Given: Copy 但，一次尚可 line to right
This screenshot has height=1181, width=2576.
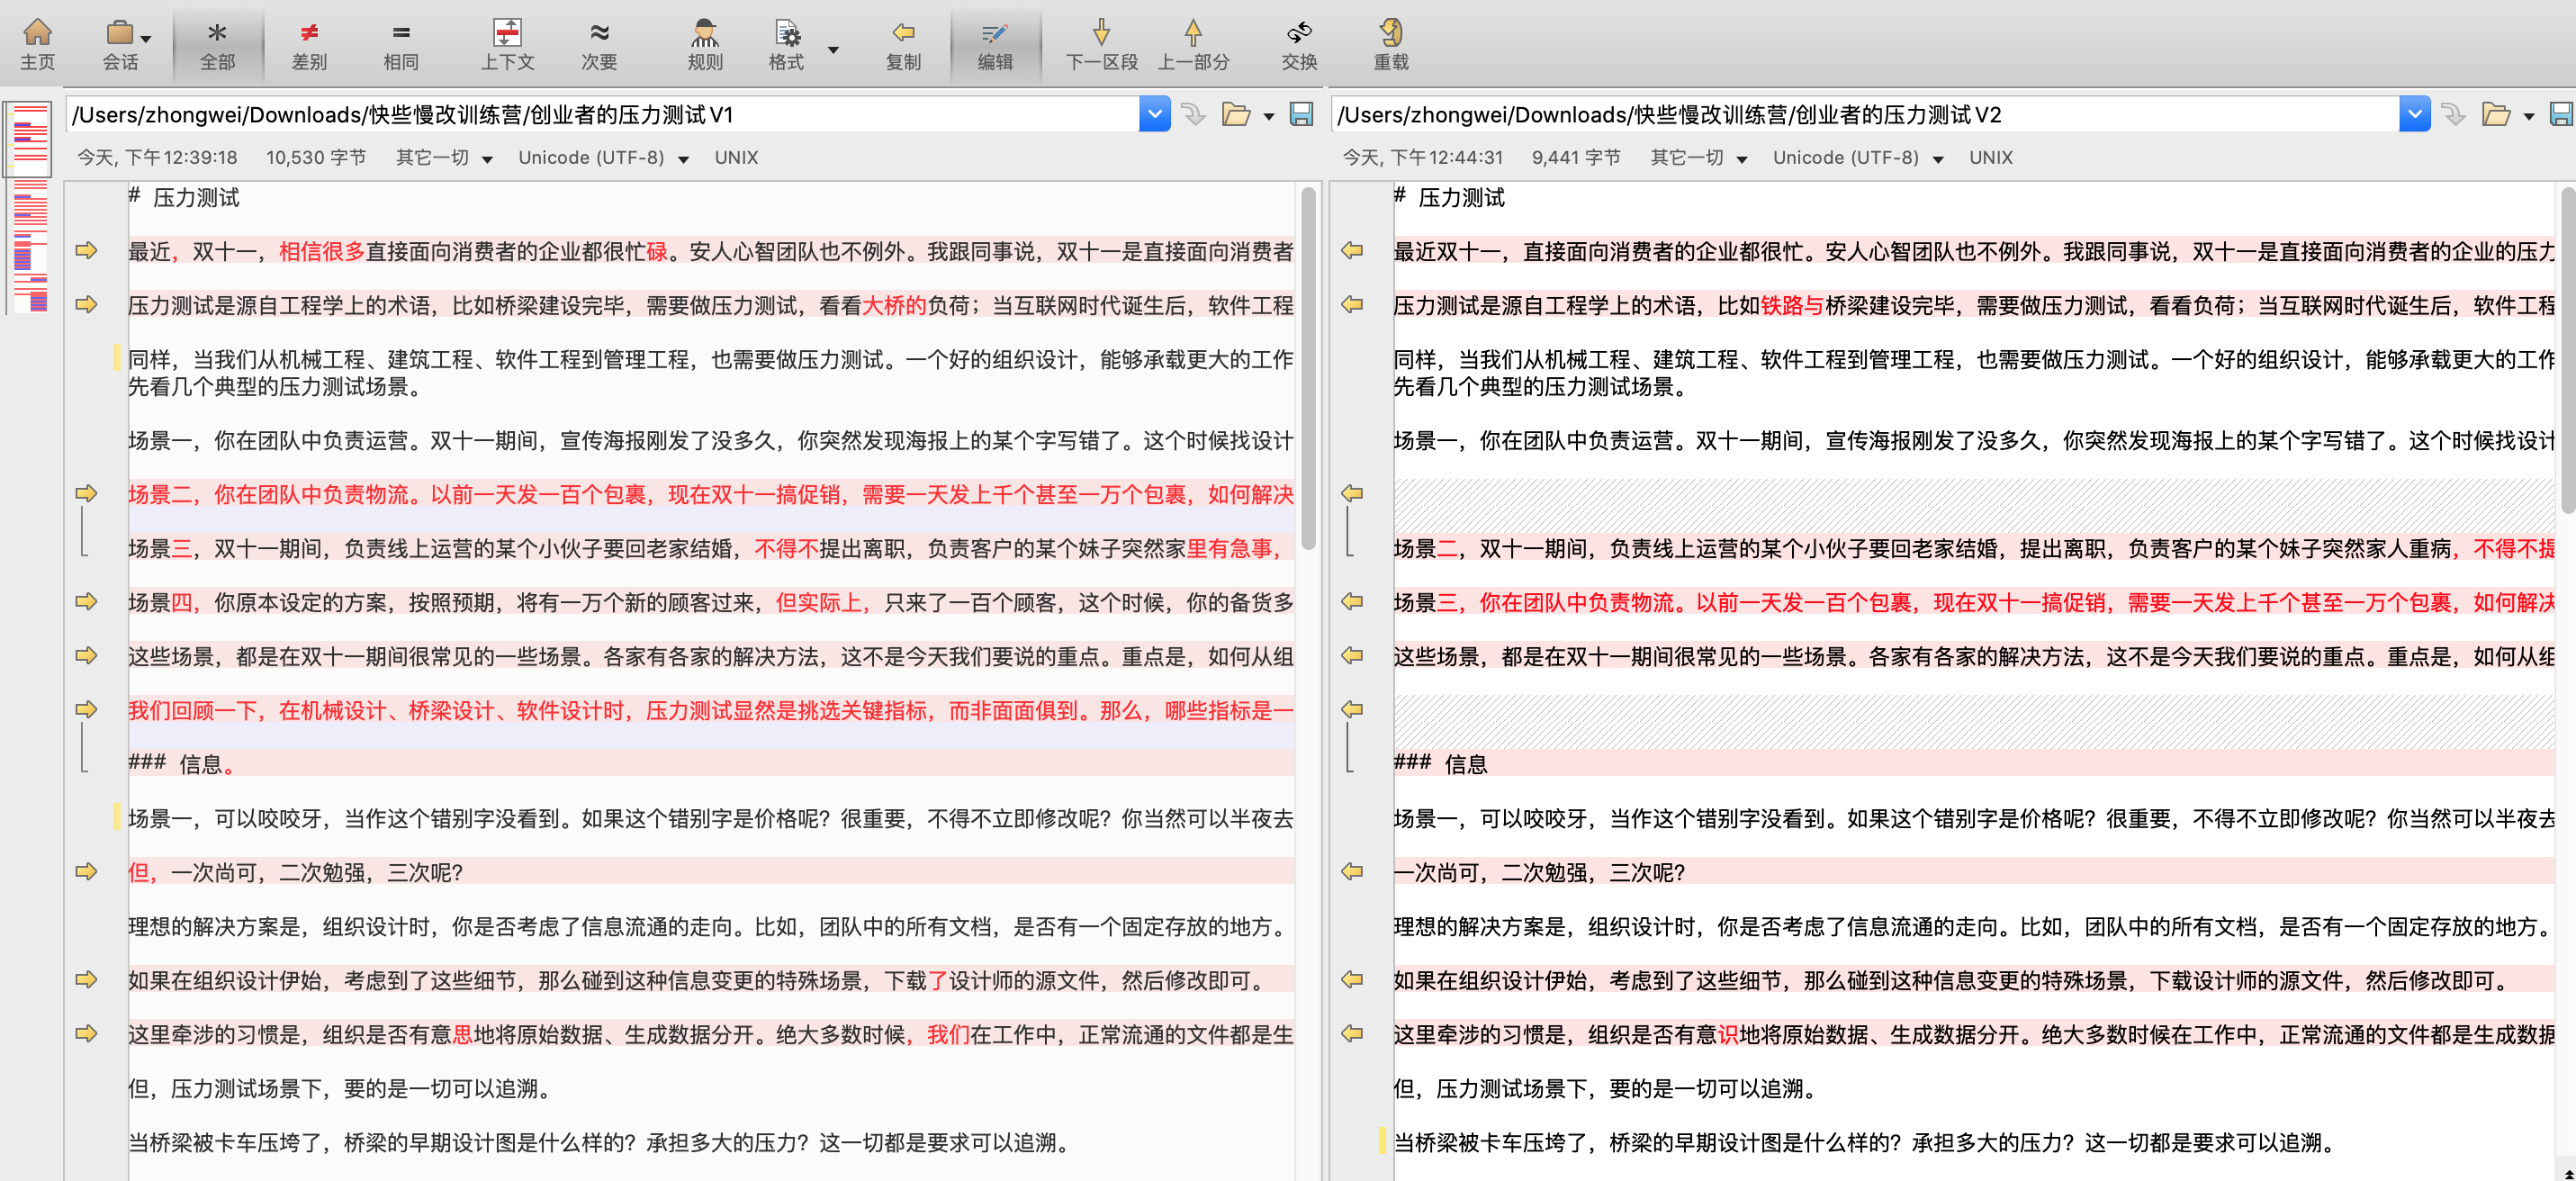Looking at the screenshot, I should click(x=86, y=872).
